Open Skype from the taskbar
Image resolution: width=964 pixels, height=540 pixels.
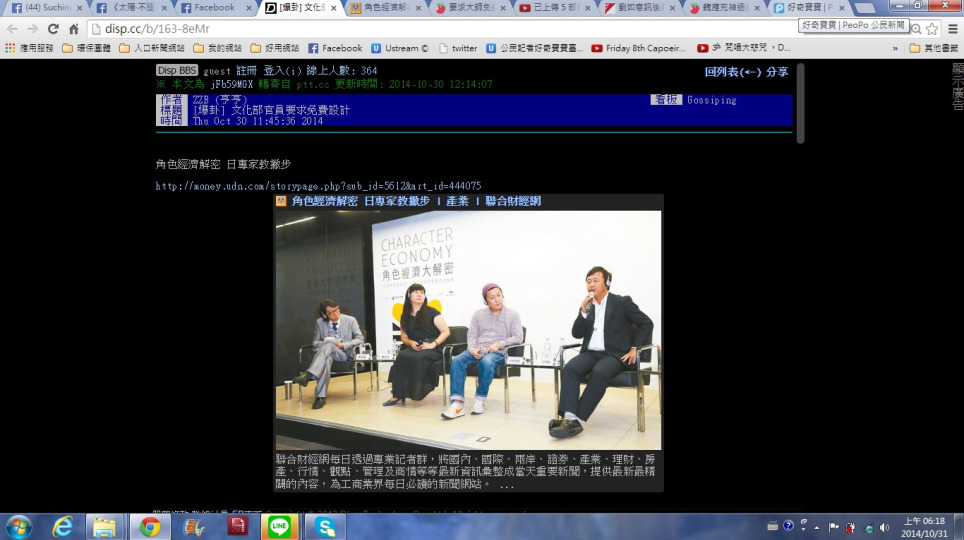pyautogui.click(x=324, y=526)
